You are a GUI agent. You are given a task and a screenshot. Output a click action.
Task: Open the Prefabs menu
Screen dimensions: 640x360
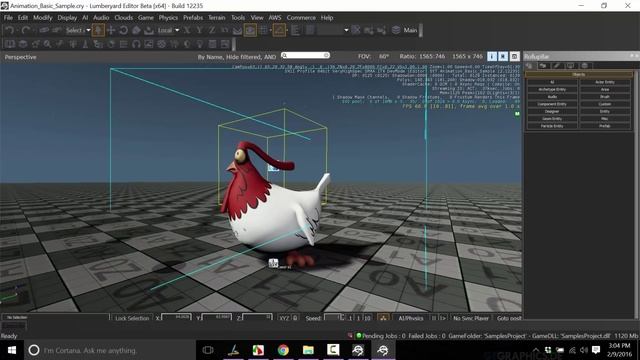[193, 18]
